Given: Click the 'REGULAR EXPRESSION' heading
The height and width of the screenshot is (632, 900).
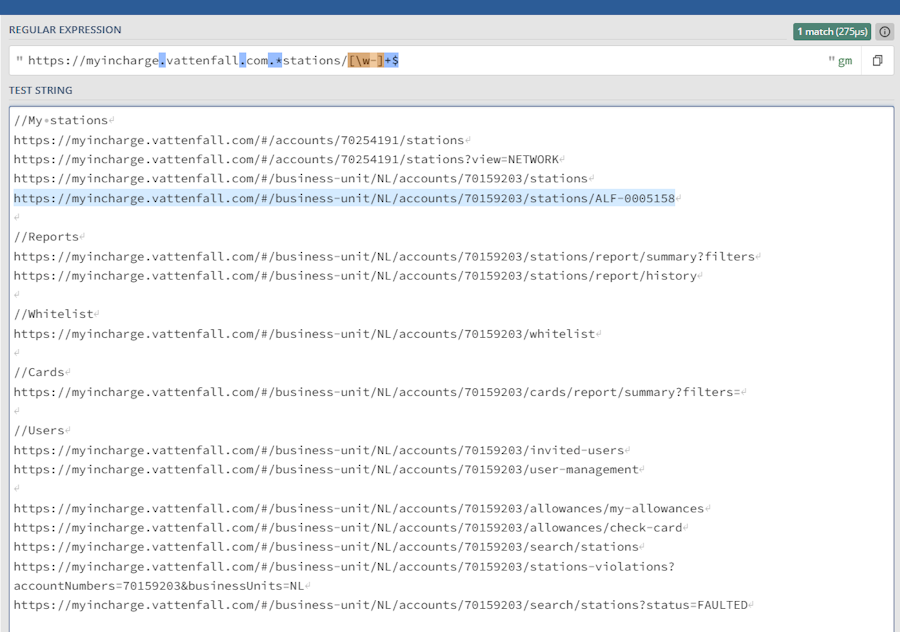Looking at the screenshot, I should coord(65,30).
